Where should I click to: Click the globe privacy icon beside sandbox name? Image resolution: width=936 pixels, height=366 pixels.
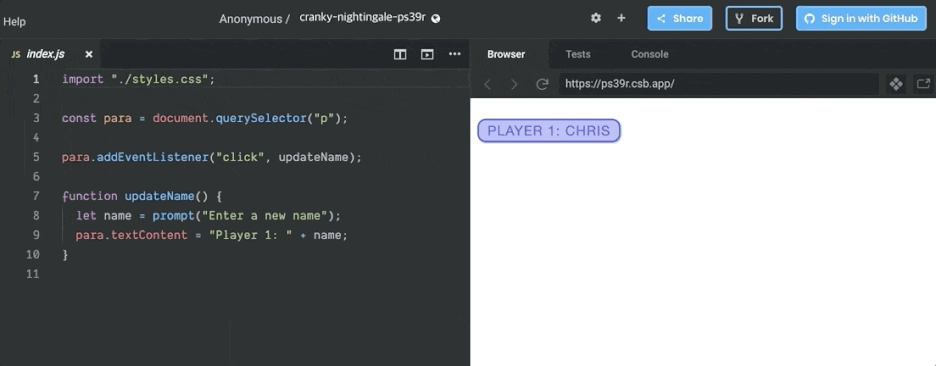click(436, 18)
